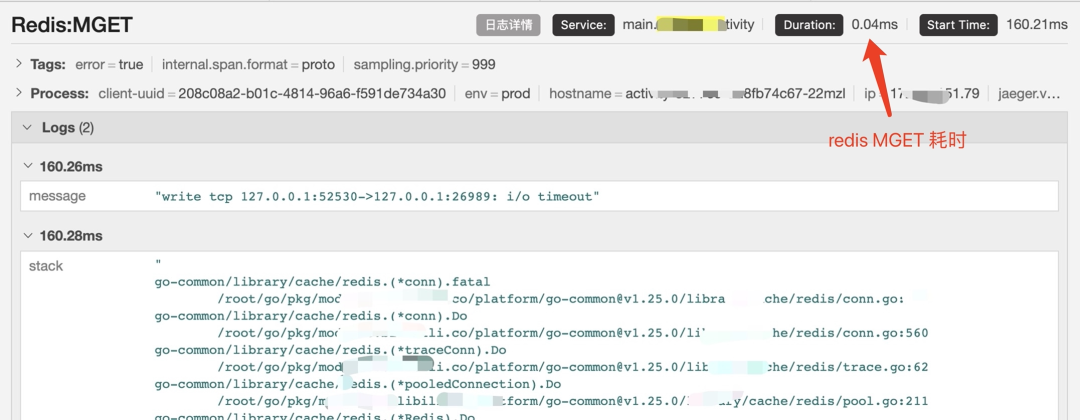Select the pool.go:211 path line
The height and width of the screenshot is (420, 1080).
click(x=573, y=401)
